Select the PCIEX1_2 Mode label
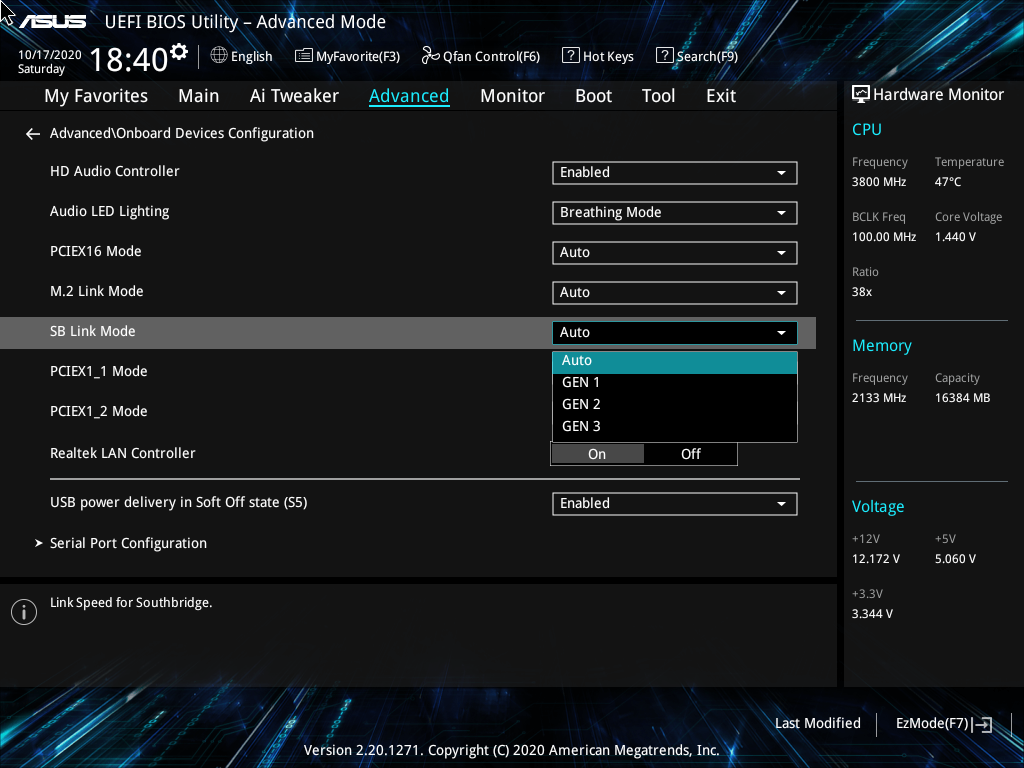This screenshot has height=768, width=1024. coord(99,411)
